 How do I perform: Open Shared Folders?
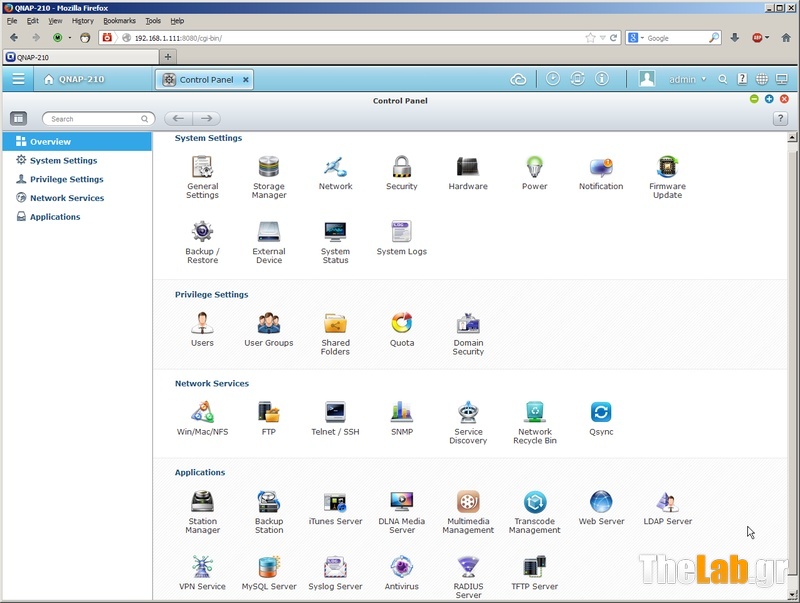(335, 333)
